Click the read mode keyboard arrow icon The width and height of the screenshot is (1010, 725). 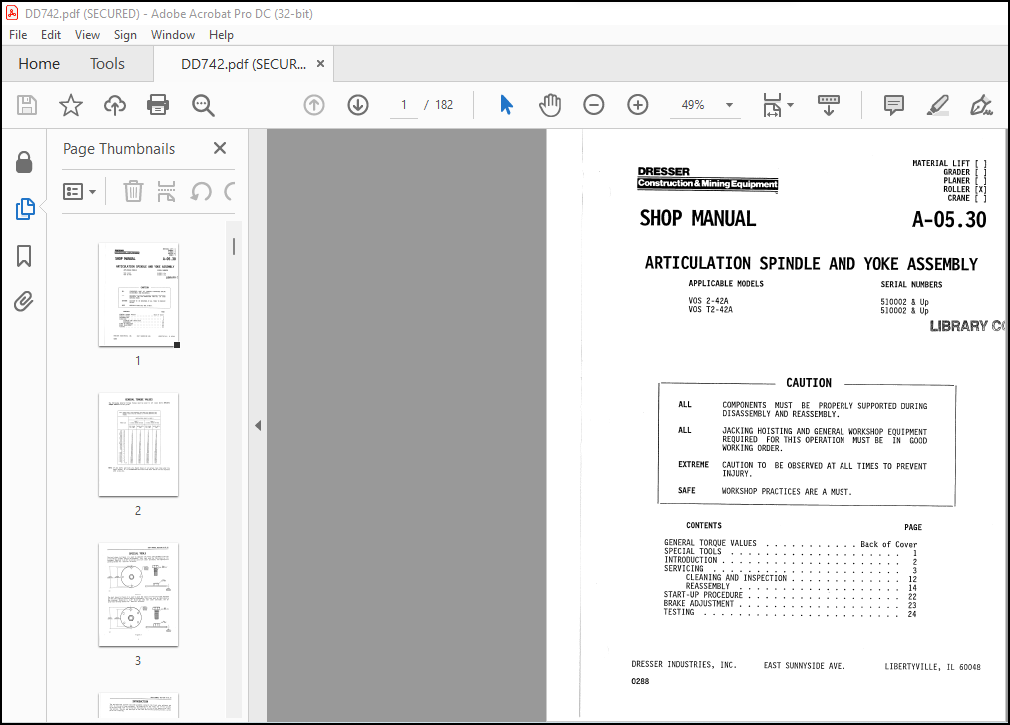click(x=828, y=105)
